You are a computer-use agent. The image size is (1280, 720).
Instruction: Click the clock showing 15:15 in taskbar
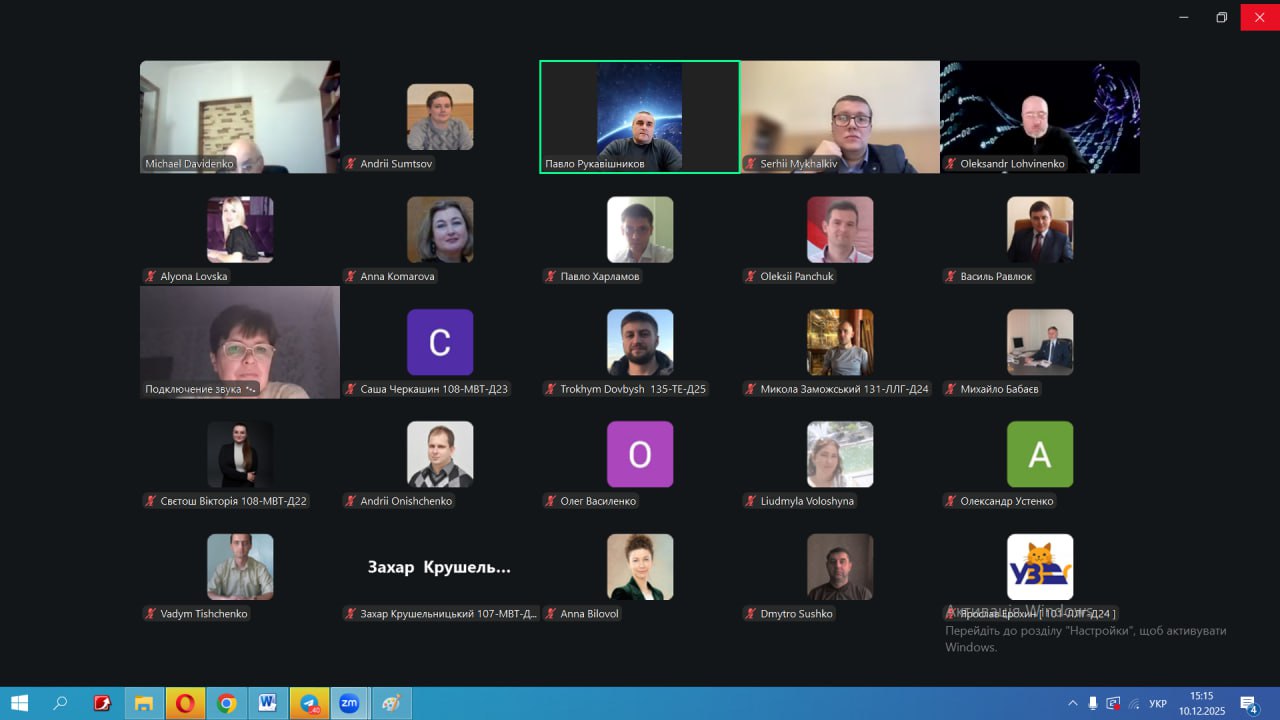[x=1202, y=703]
